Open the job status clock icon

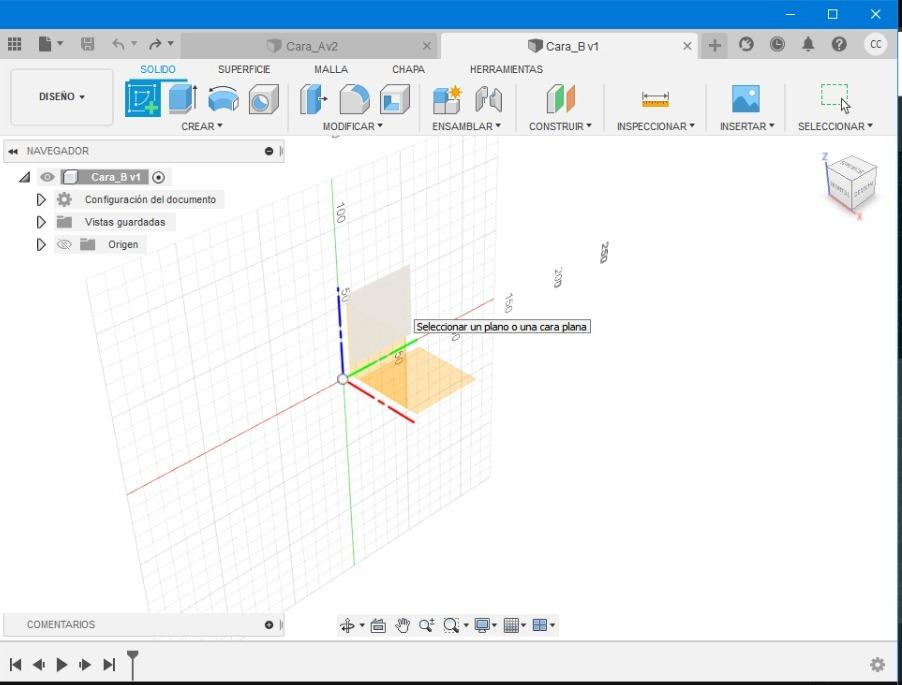click(x=777, y=44)
